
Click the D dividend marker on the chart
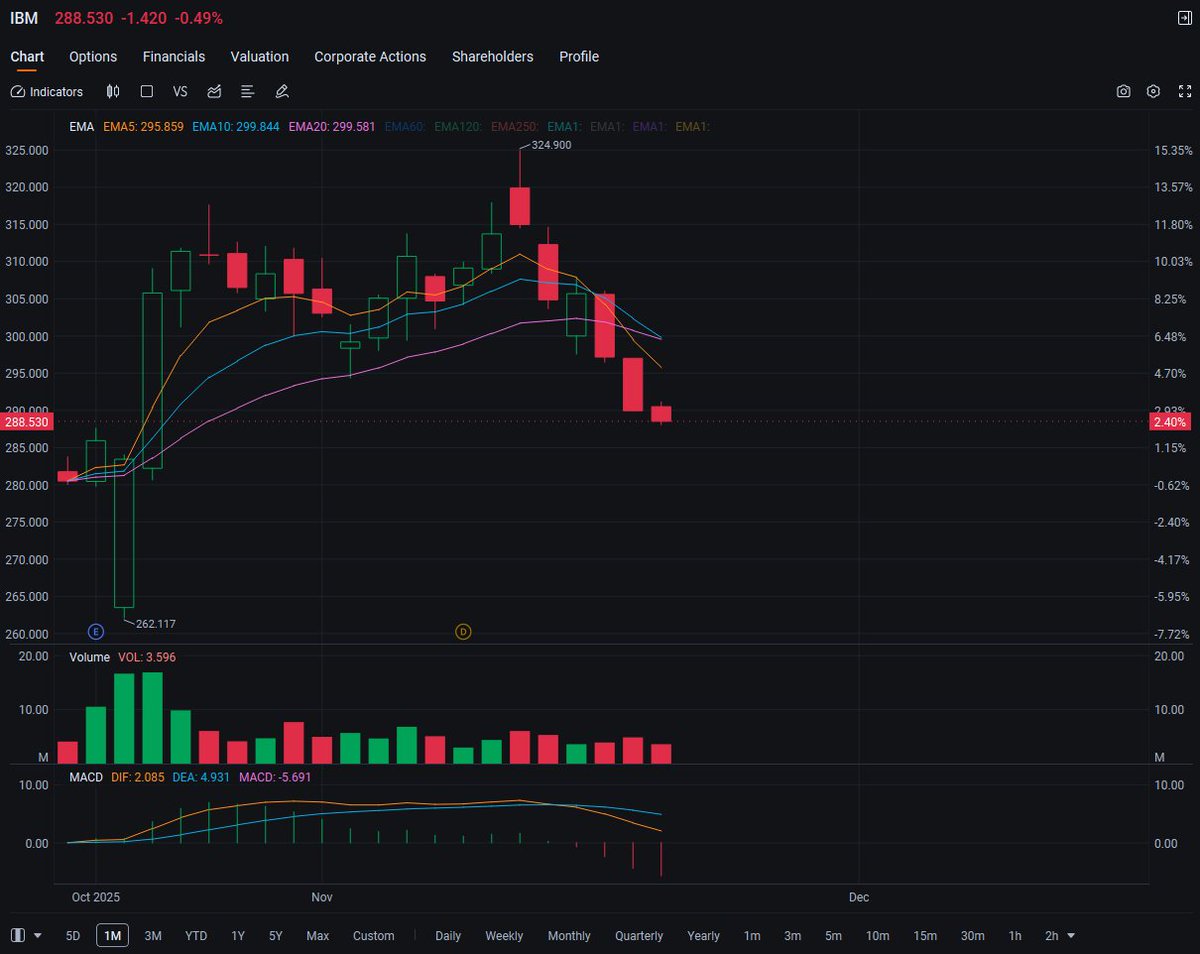(x=463, y=631)
